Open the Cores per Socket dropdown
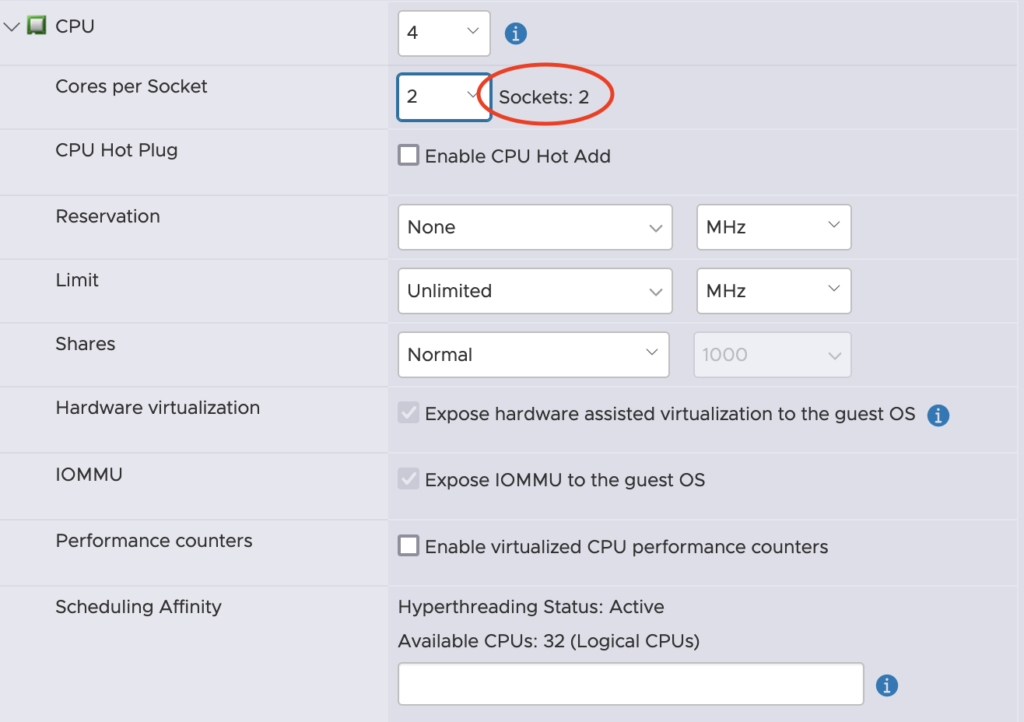This screenshot has height=722, width=1024. click(x=444, y=97)
